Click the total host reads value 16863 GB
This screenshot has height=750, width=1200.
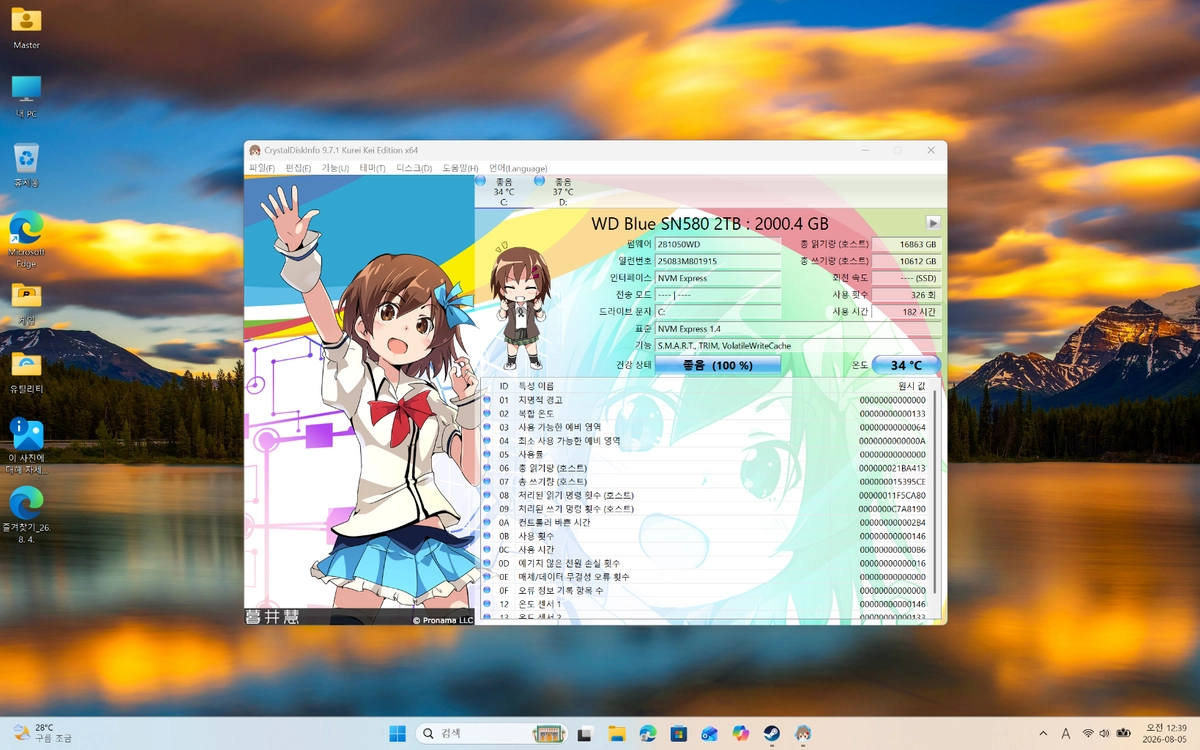point(906,245)
